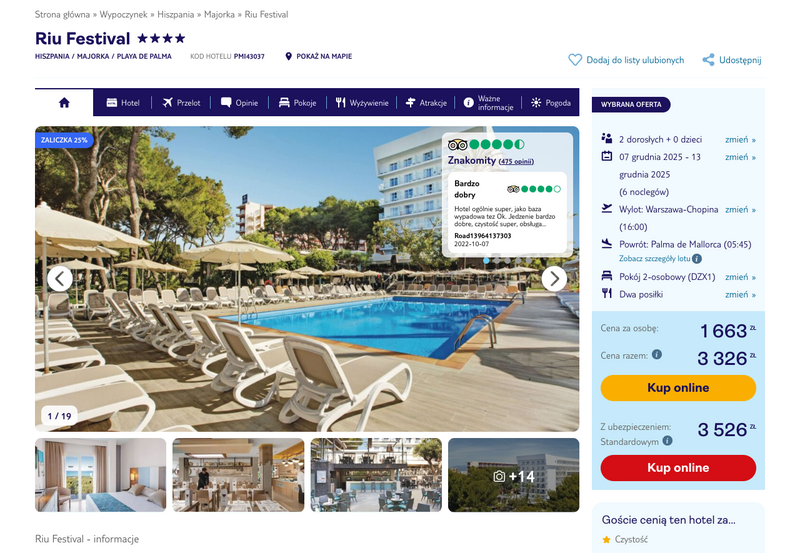800x553 pixels.
Task: Show previous photo with left arrow
Action: point(60,279)
